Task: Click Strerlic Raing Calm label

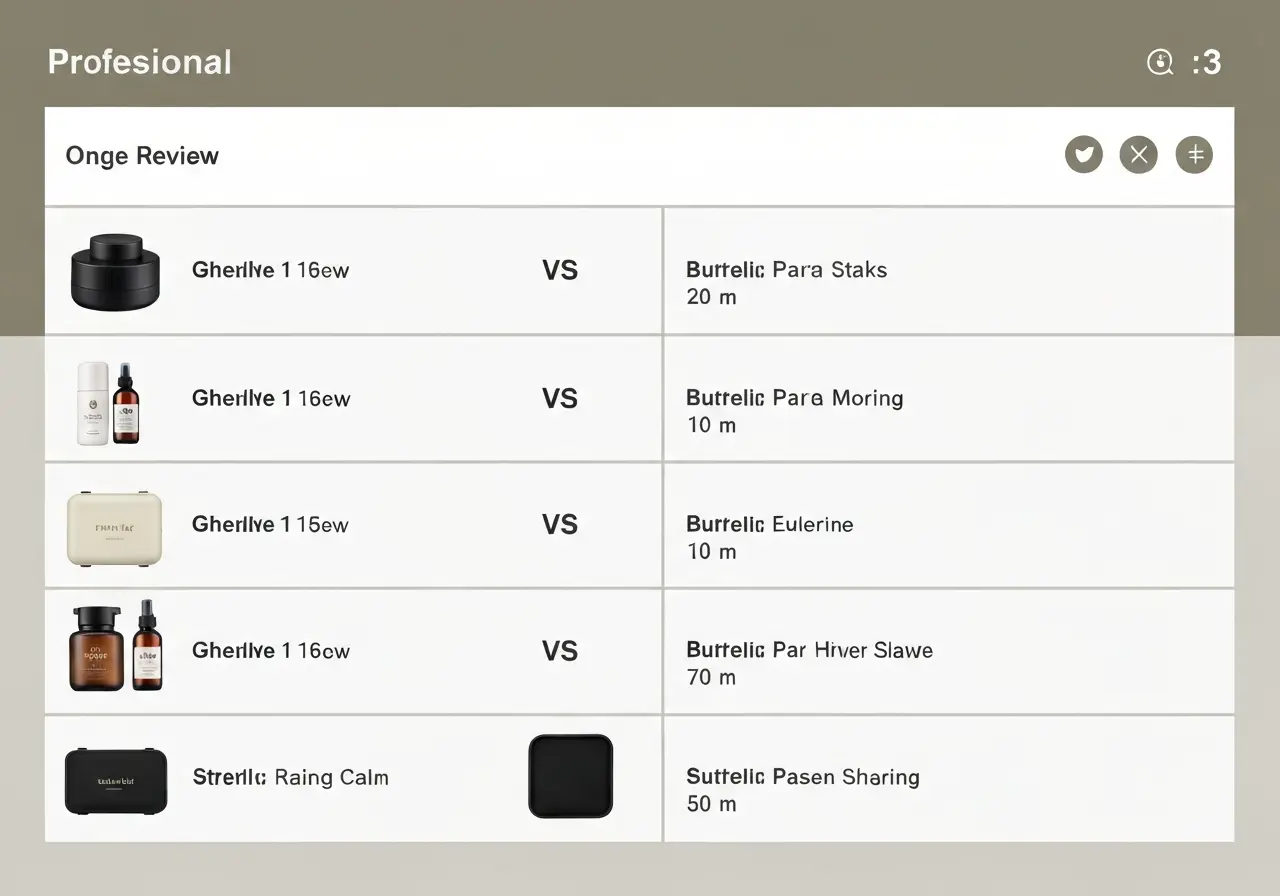Action: point(290,777)
